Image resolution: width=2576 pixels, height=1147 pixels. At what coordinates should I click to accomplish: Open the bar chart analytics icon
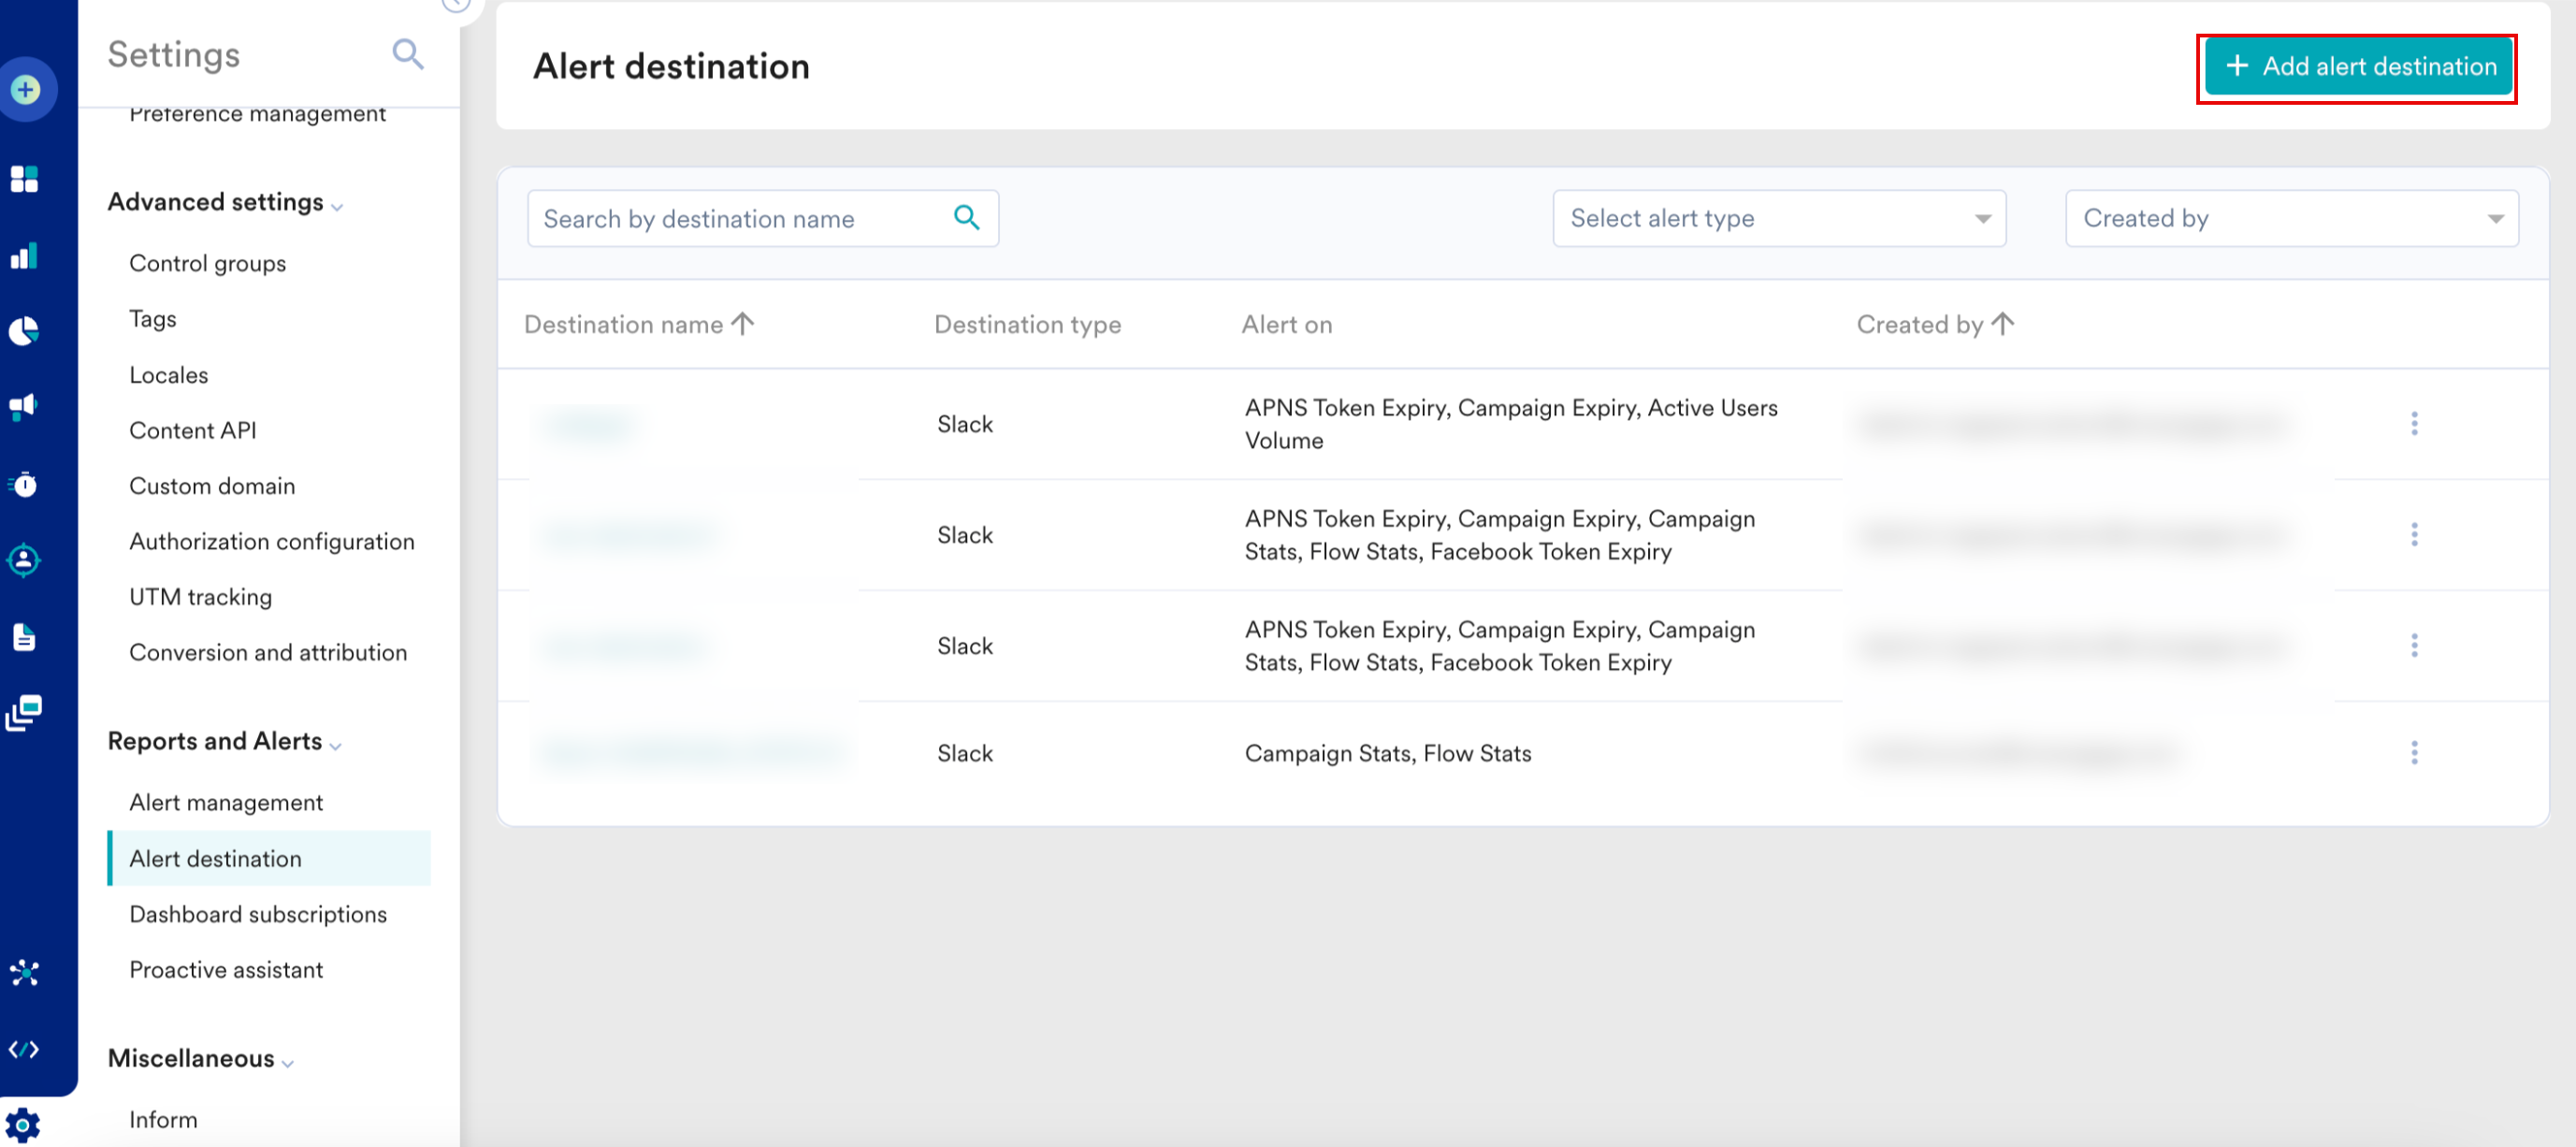tap(24, 256)
